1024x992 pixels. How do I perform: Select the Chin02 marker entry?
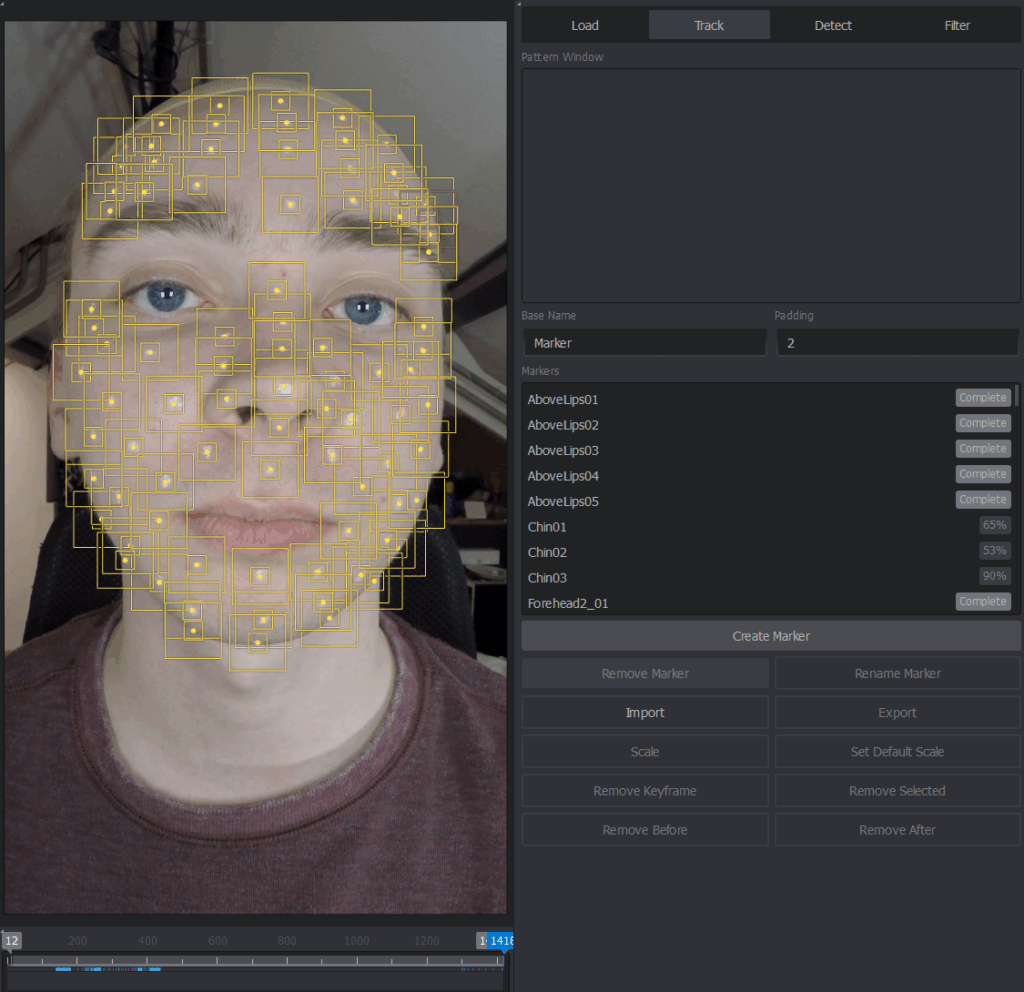pos(547,552)
